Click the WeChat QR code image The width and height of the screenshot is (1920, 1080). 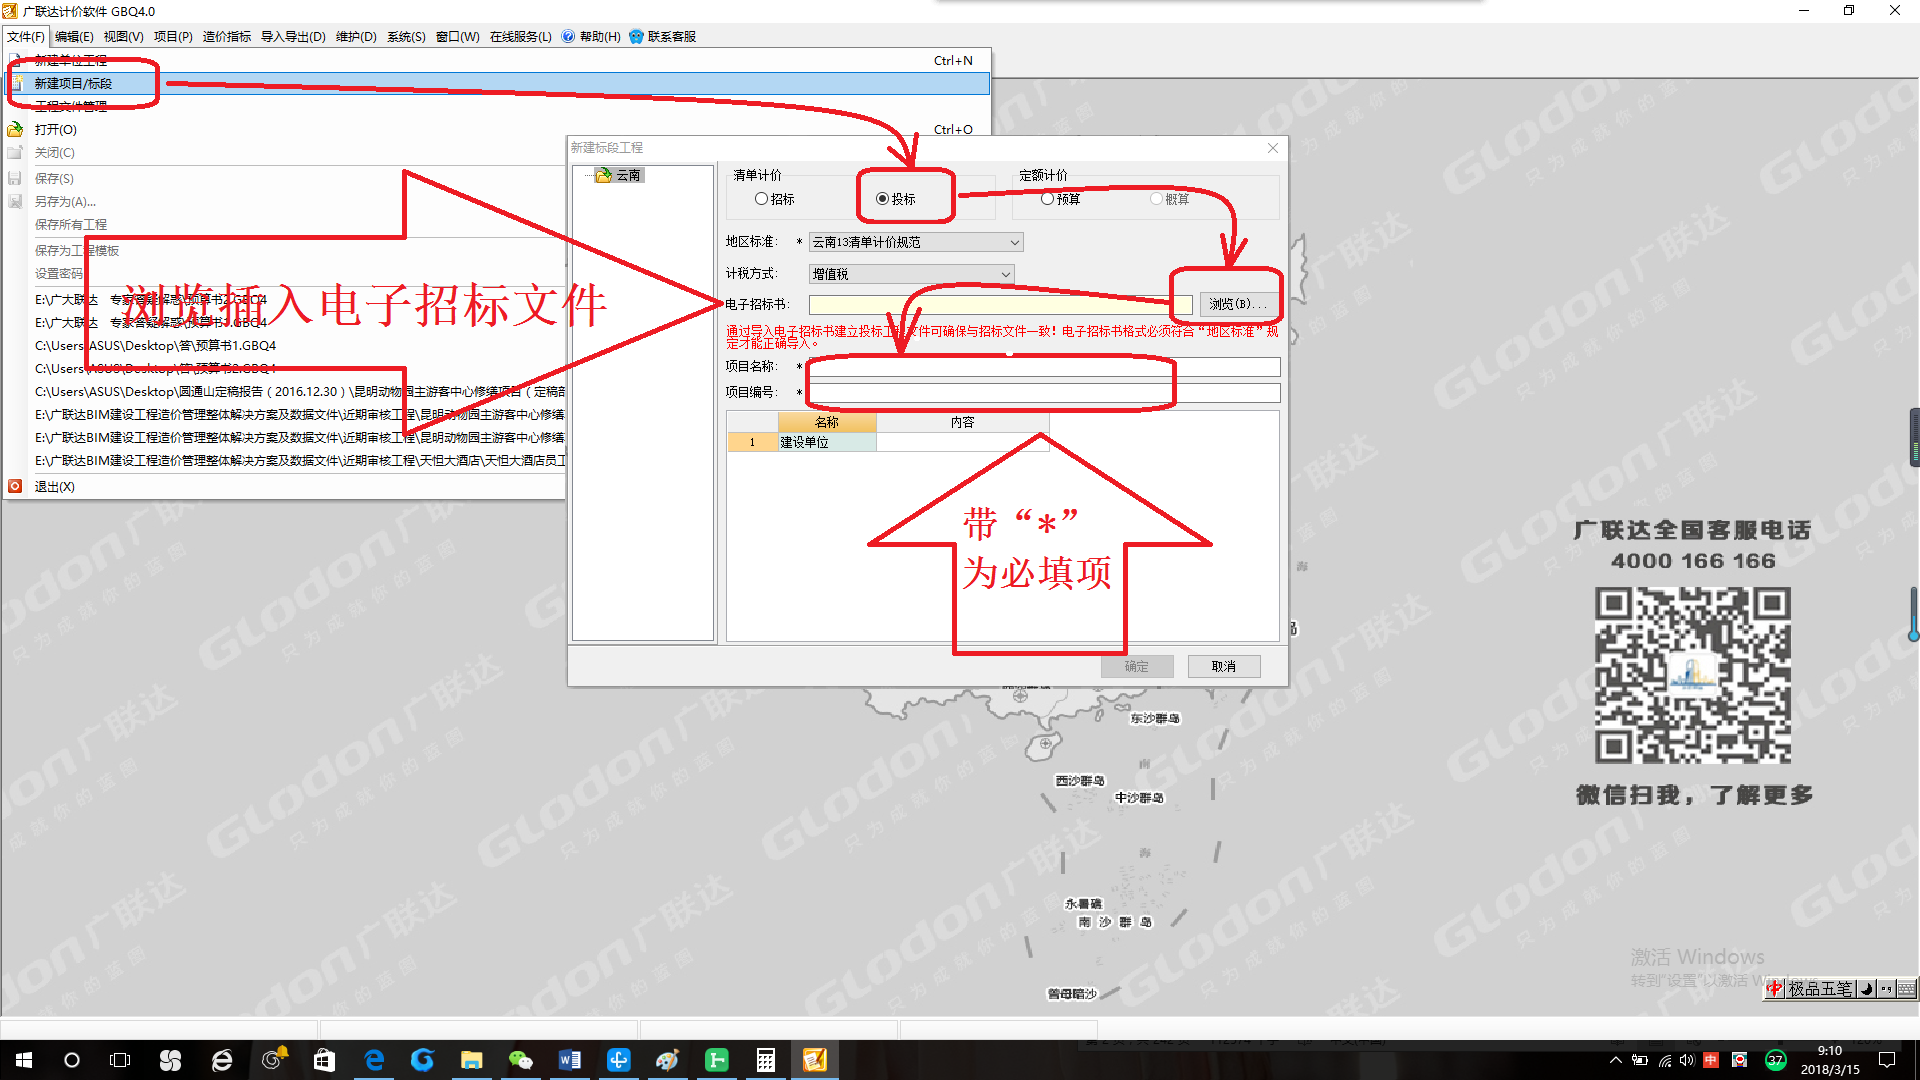[1693, 677]
